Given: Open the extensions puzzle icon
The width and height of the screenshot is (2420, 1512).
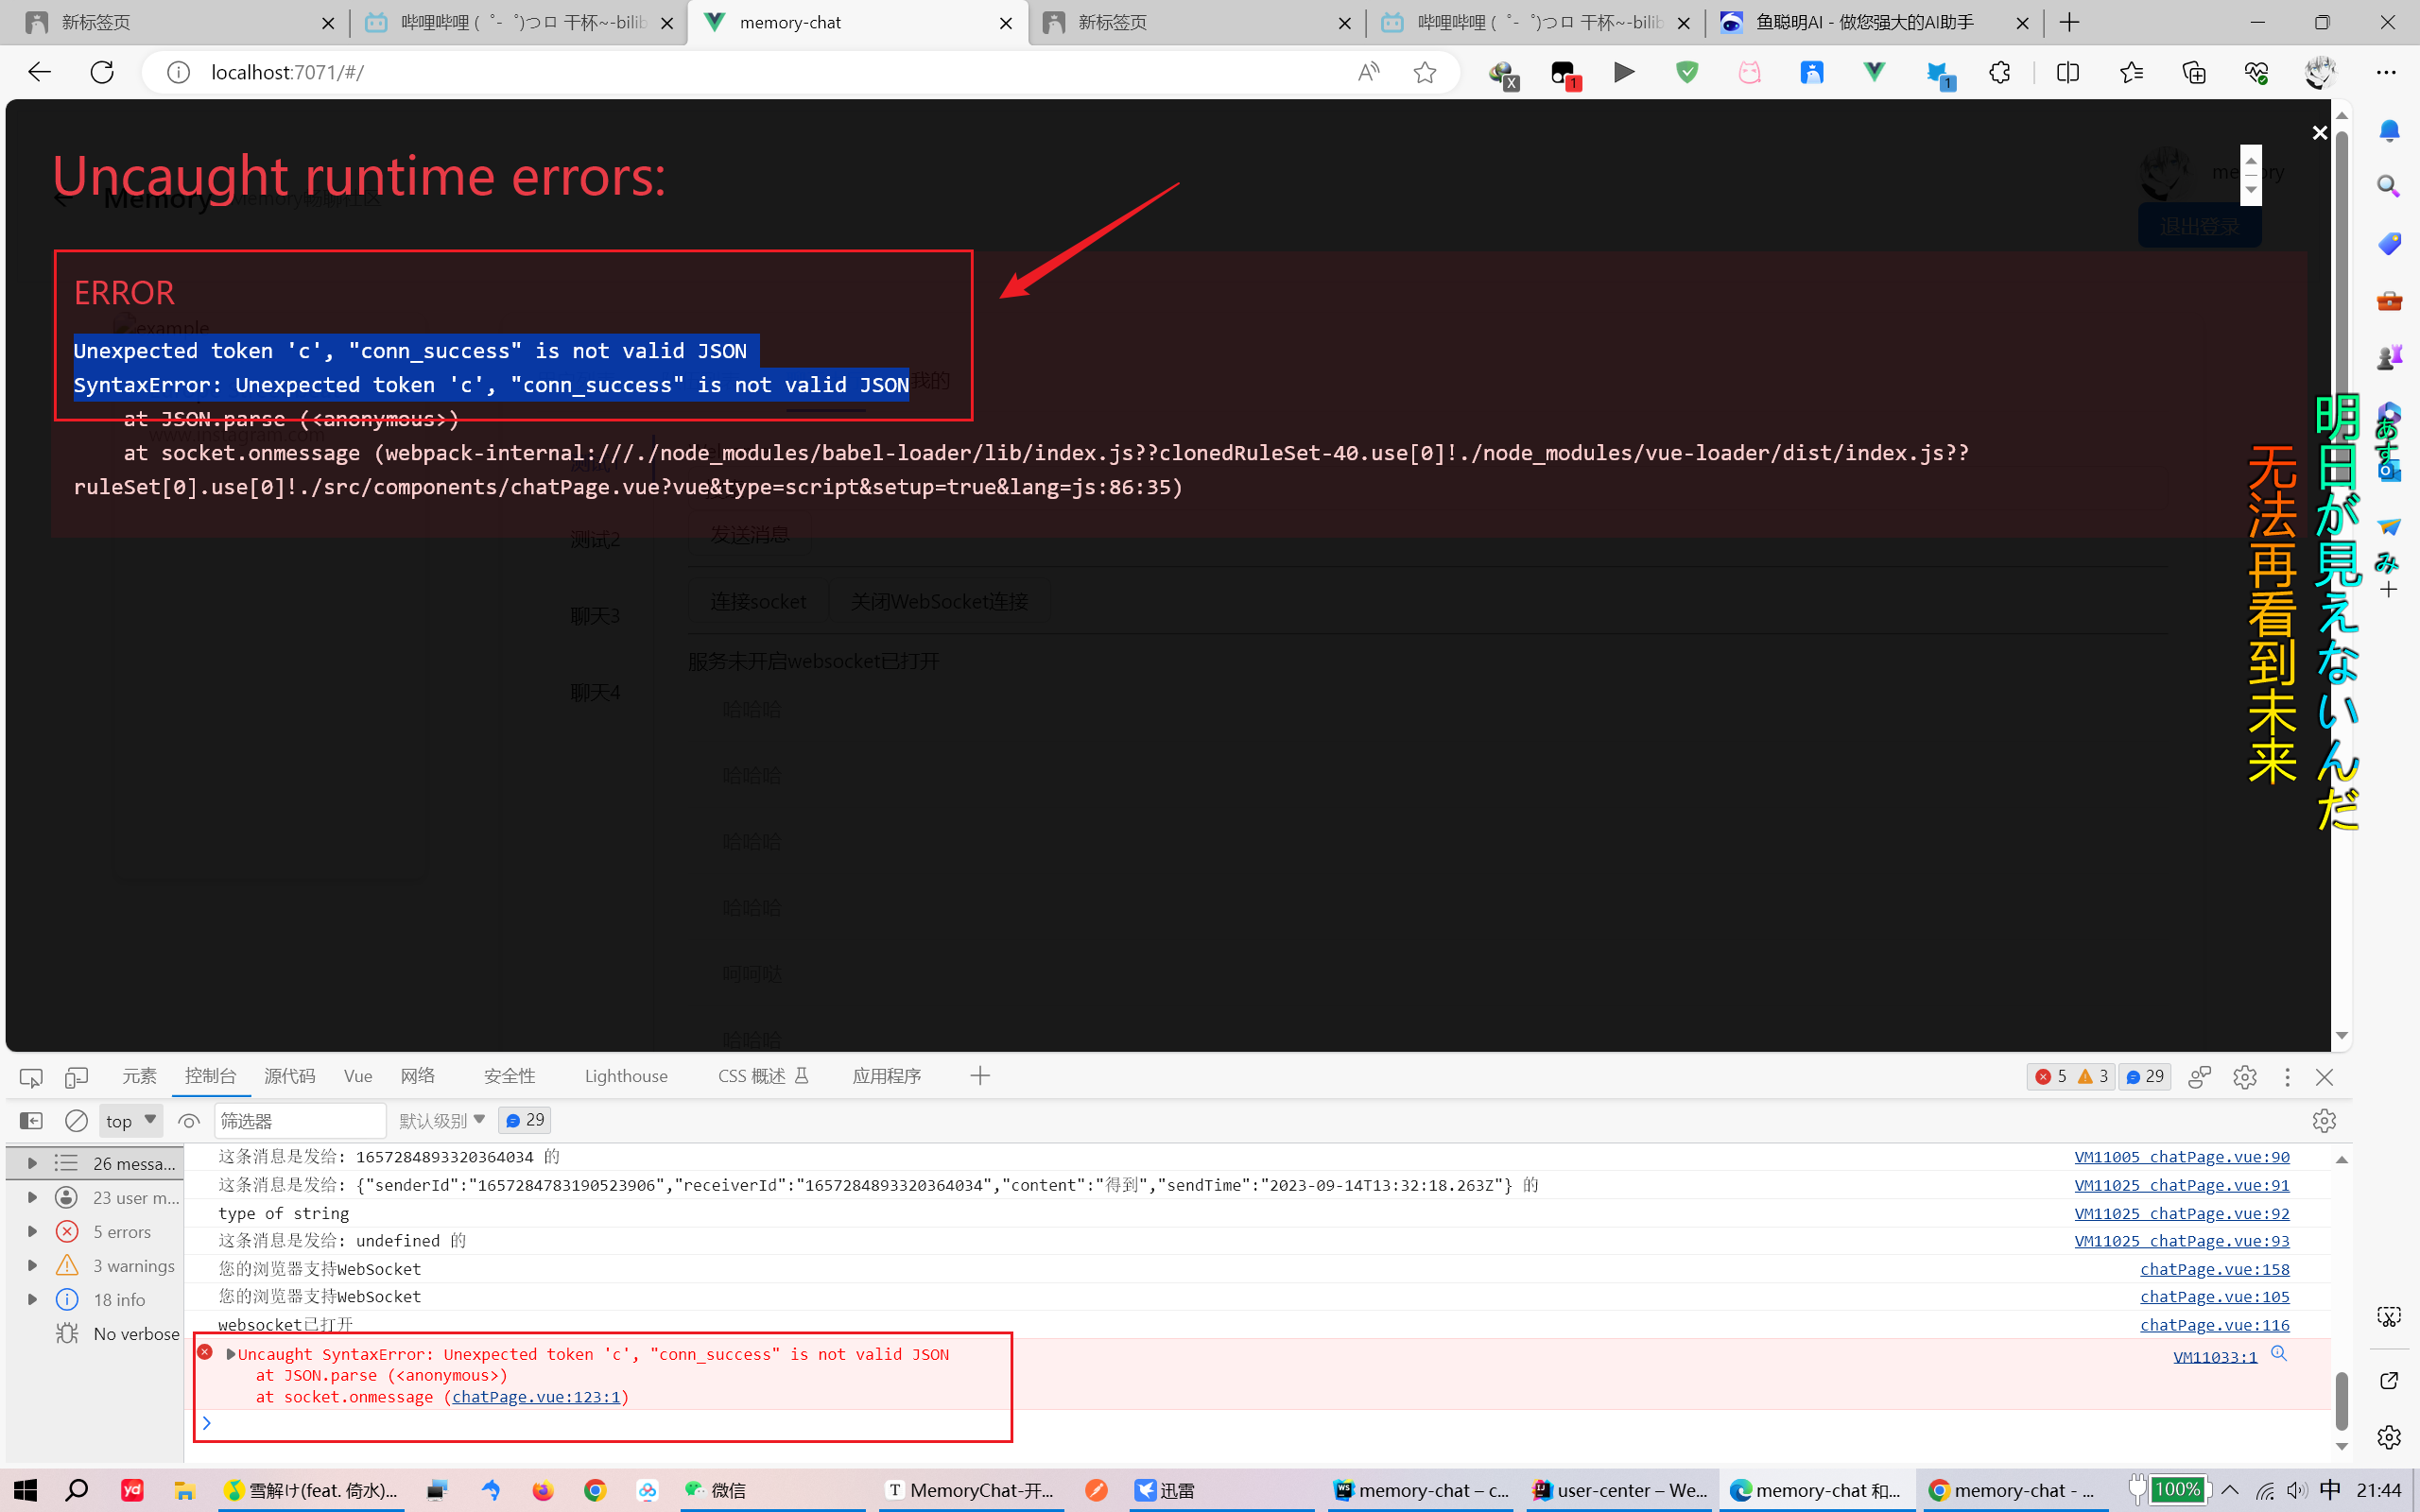Looking at the screenshot, I should click(1999, 72).
